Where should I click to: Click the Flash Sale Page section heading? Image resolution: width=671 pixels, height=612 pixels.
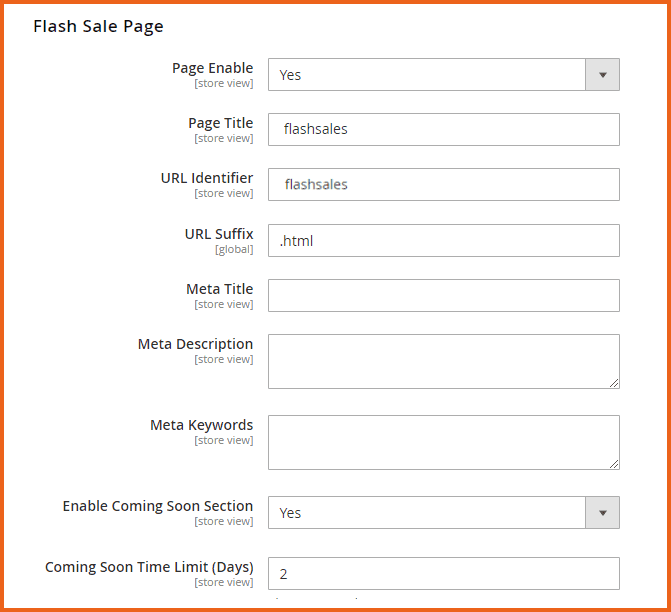tap(98, 26)
